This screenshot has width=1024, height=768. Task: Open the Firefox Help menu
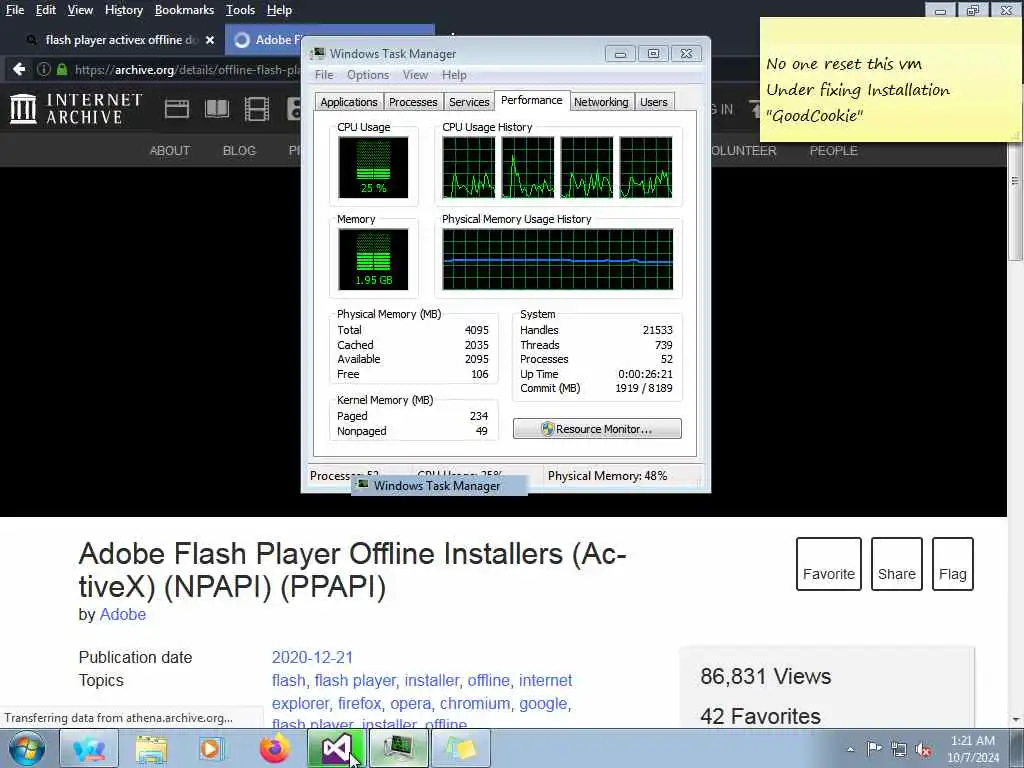coord(279,10)
